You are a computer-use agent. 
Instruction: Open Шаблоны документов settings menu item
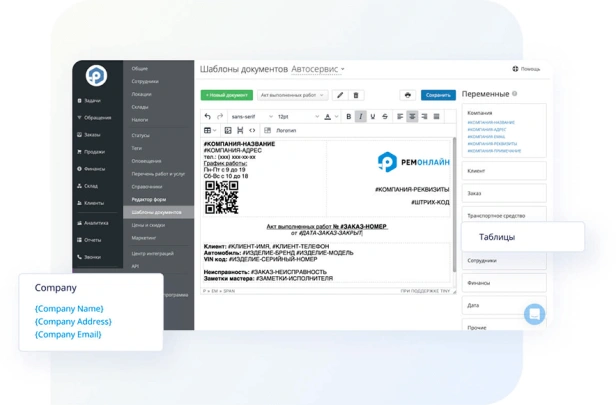tap(156, 212)
